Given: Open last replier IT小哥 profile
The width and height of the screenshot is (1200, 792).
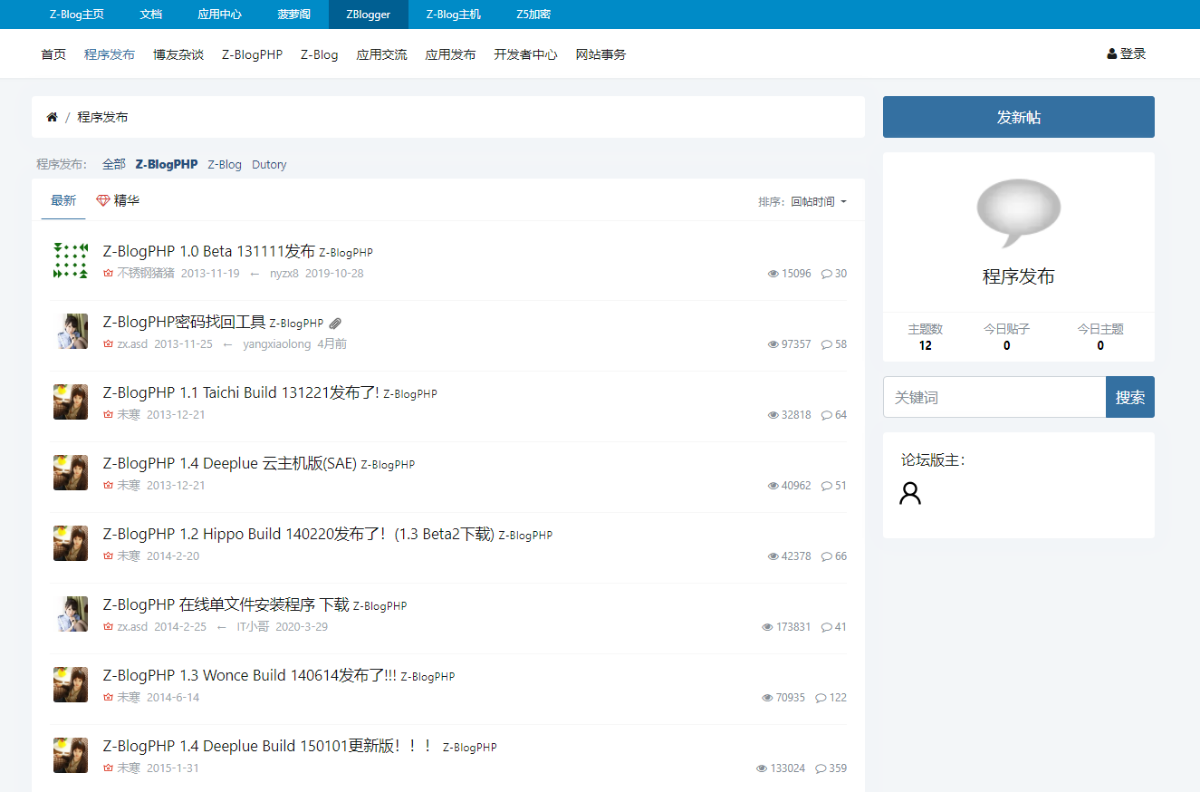Looking at the screenshot, I should coord(253,627).
